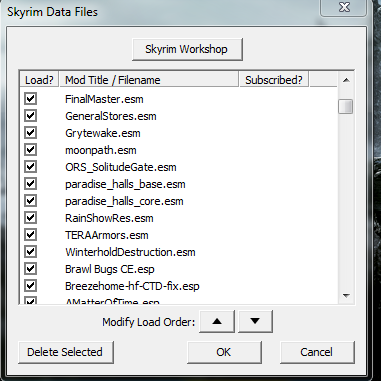Screen dimensions: 381x381
Task: Select the GeneralStores.esm entry
Action: 111,116
